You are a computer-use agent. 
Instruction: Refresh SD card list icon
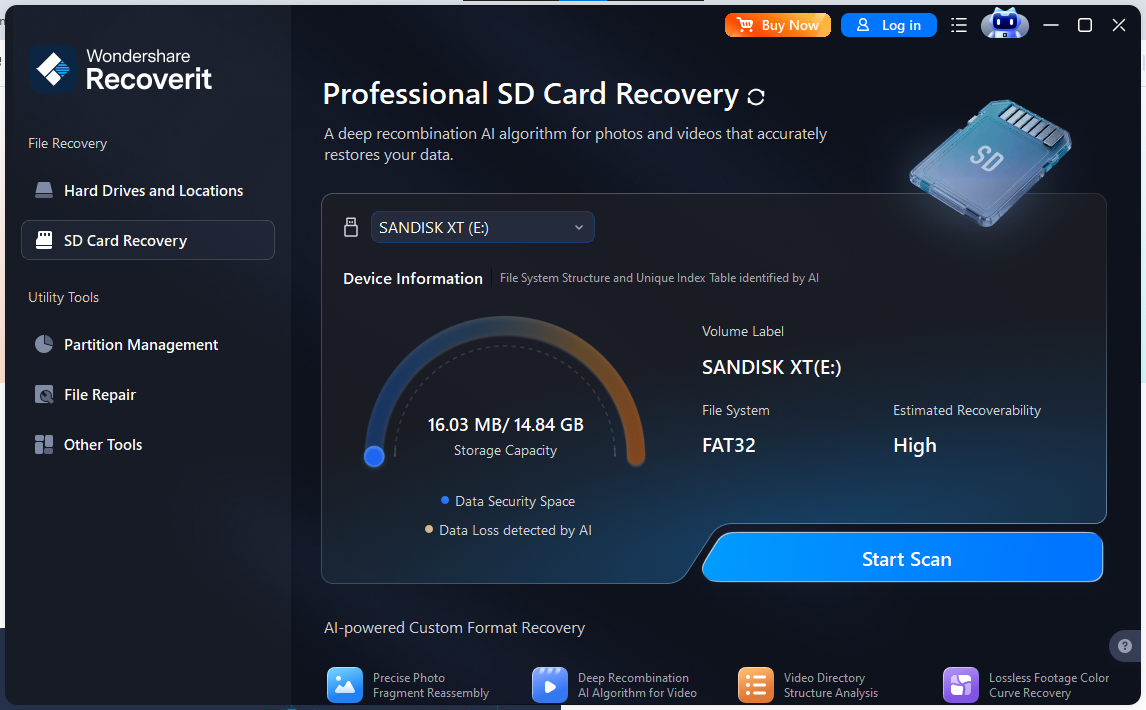[x=756, y=97]
